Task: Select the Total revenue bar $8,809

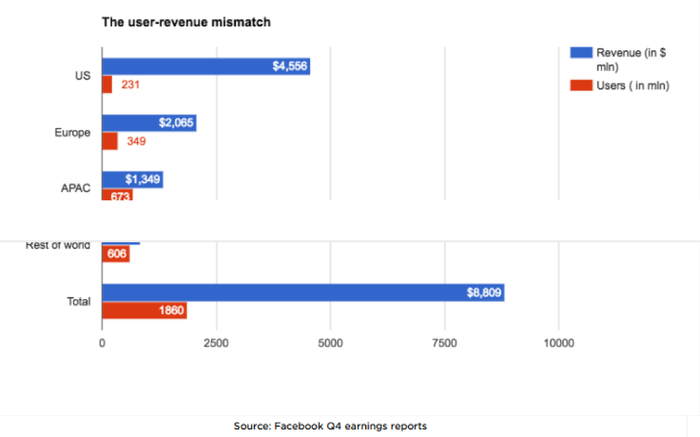Action: tap(304, 292)
